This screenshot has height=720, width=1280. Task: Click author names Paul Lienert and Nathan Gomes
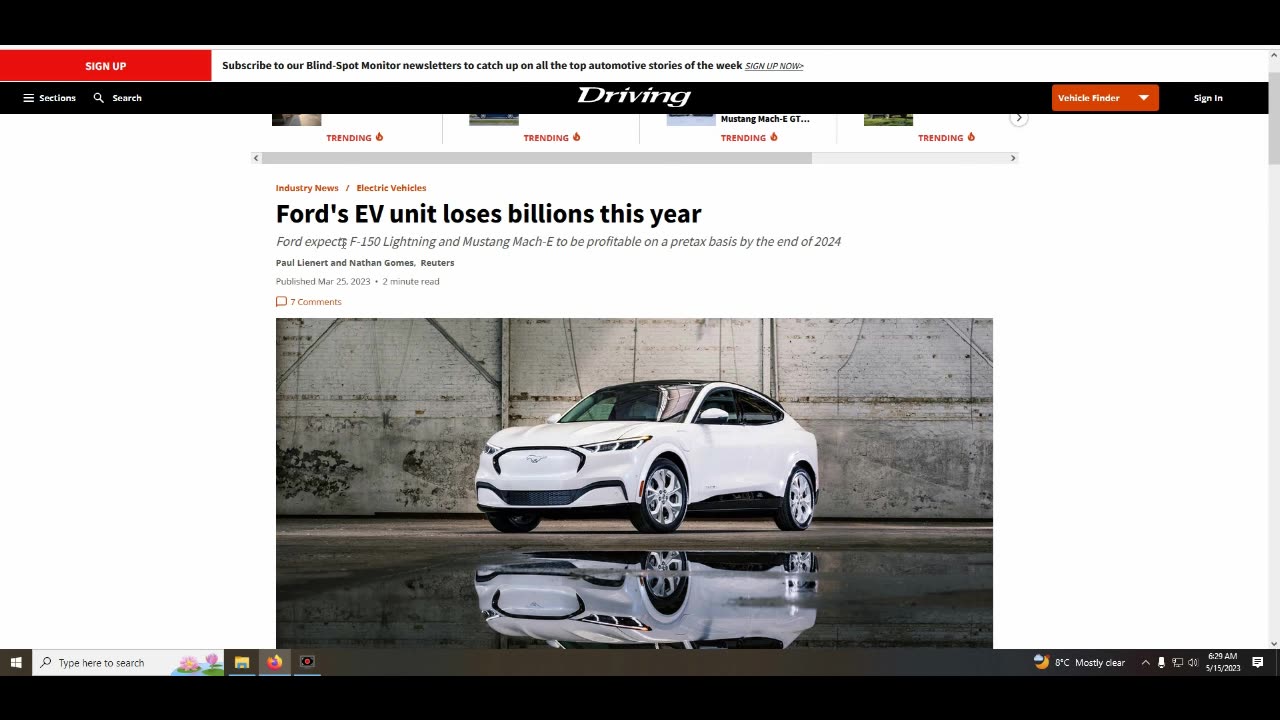point(345,263)
